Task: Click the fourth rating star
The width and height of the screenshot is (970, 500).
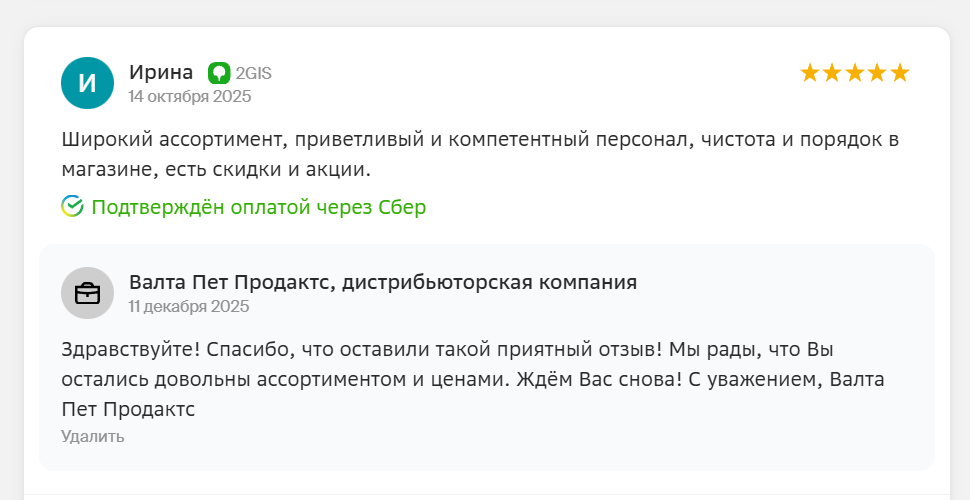Action: tap(877, 73)
